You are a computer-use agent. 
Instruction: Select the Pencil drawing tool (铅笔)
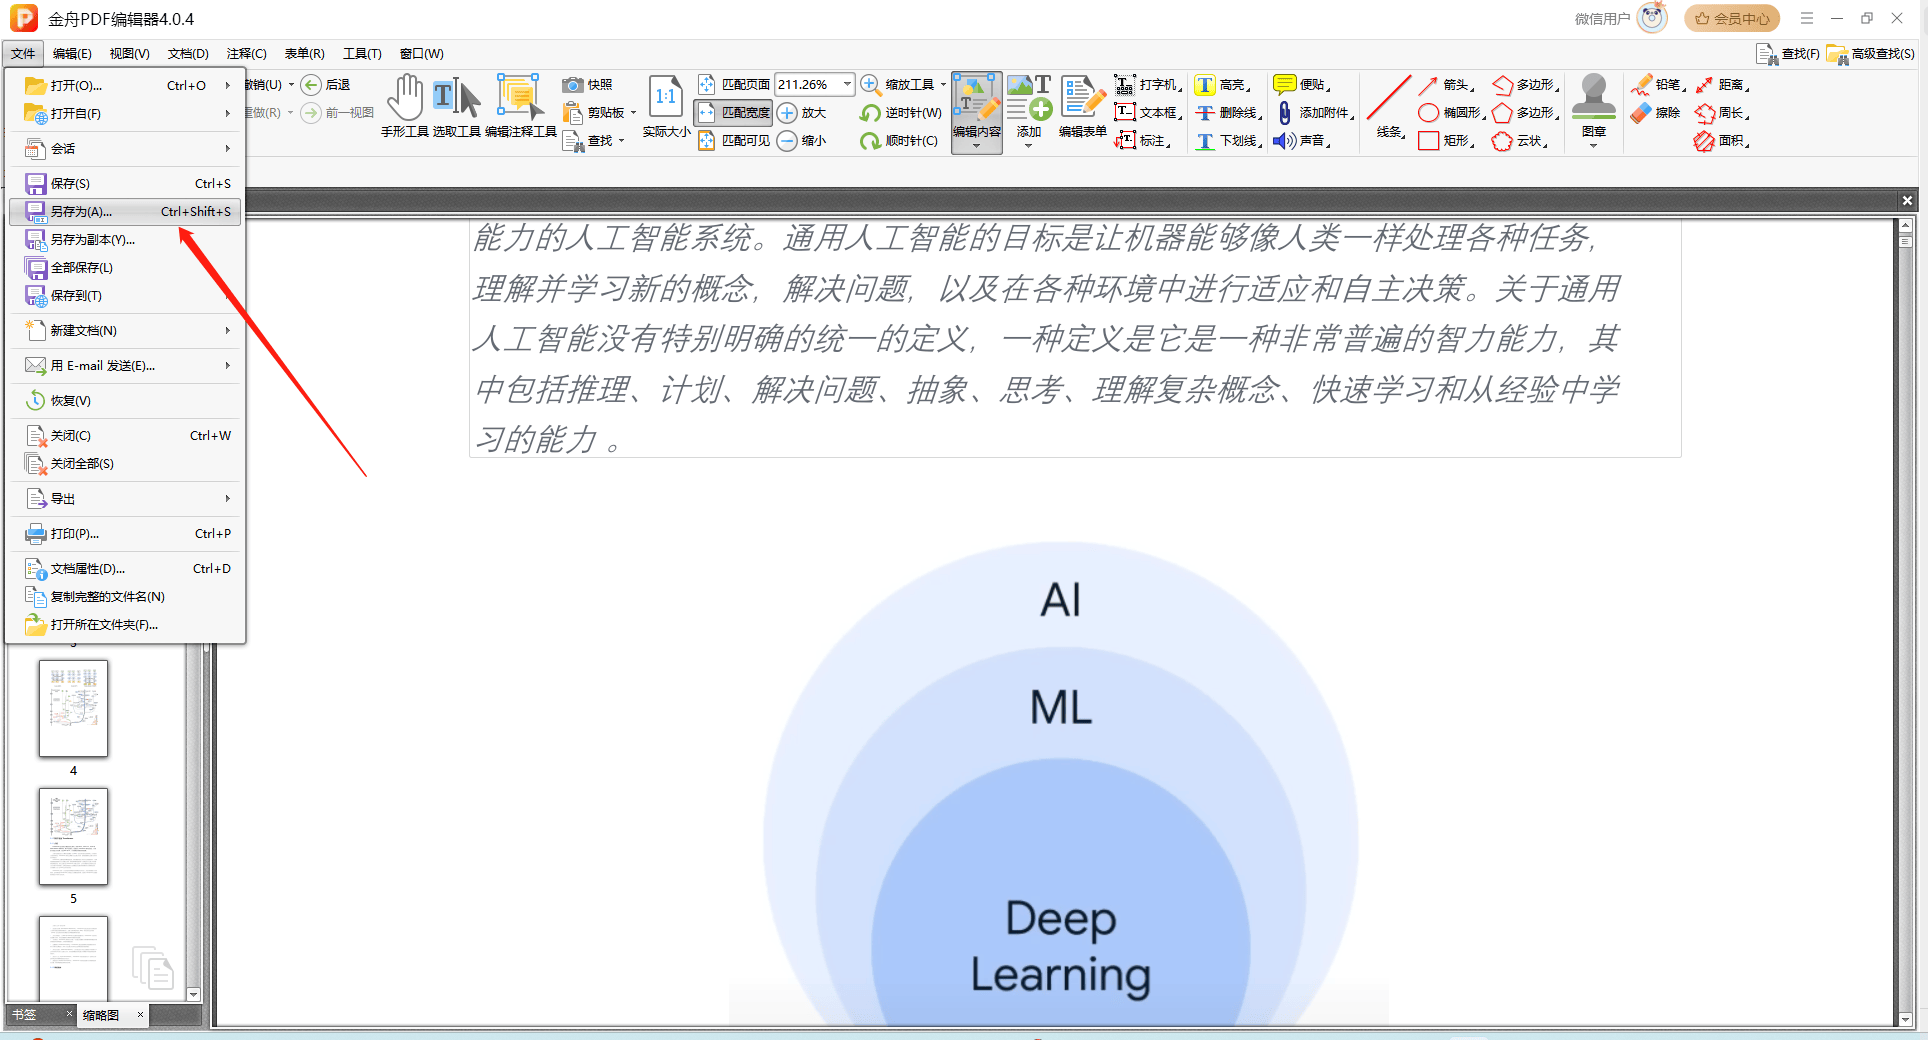click(x=1642, y=85)
